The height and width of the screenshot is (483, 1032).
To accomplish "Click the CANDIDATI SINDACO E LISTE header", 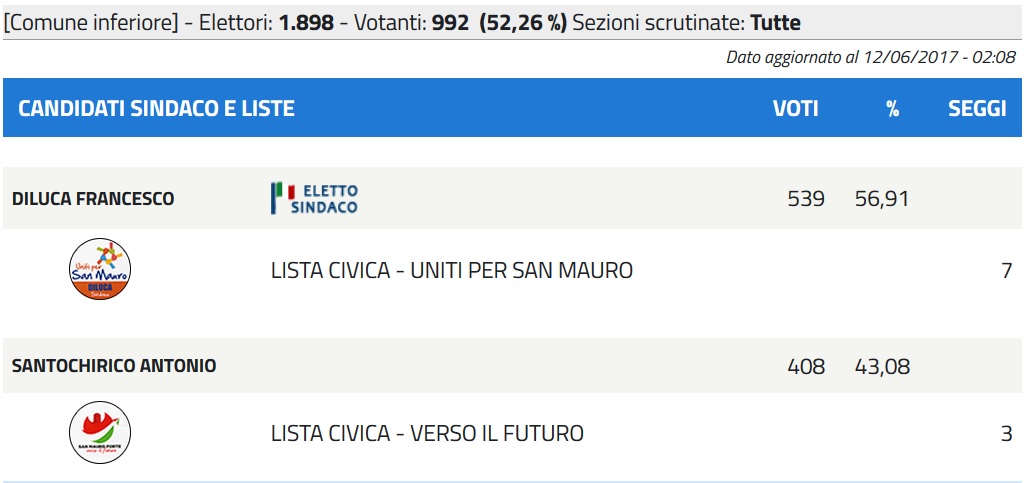I will coord(156,109).
